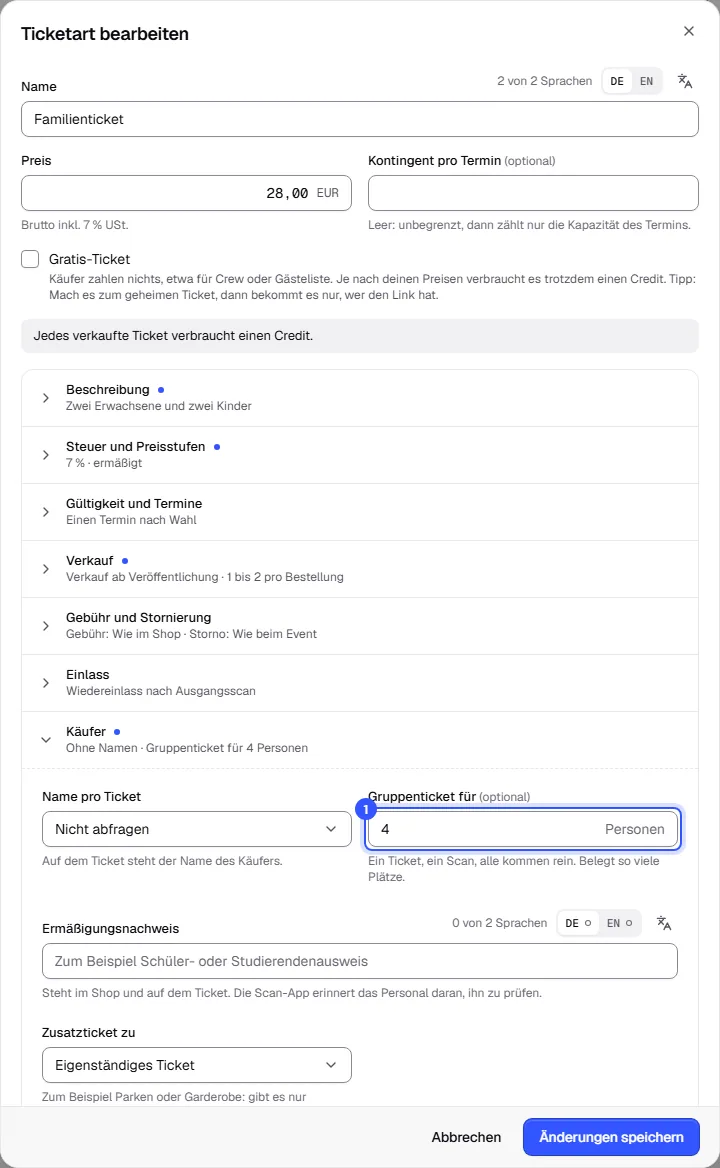Expand Steuer und Preisstufen section
This screenshot has width=720, height=1168.
pyautogui.click(x=360, y=455)
